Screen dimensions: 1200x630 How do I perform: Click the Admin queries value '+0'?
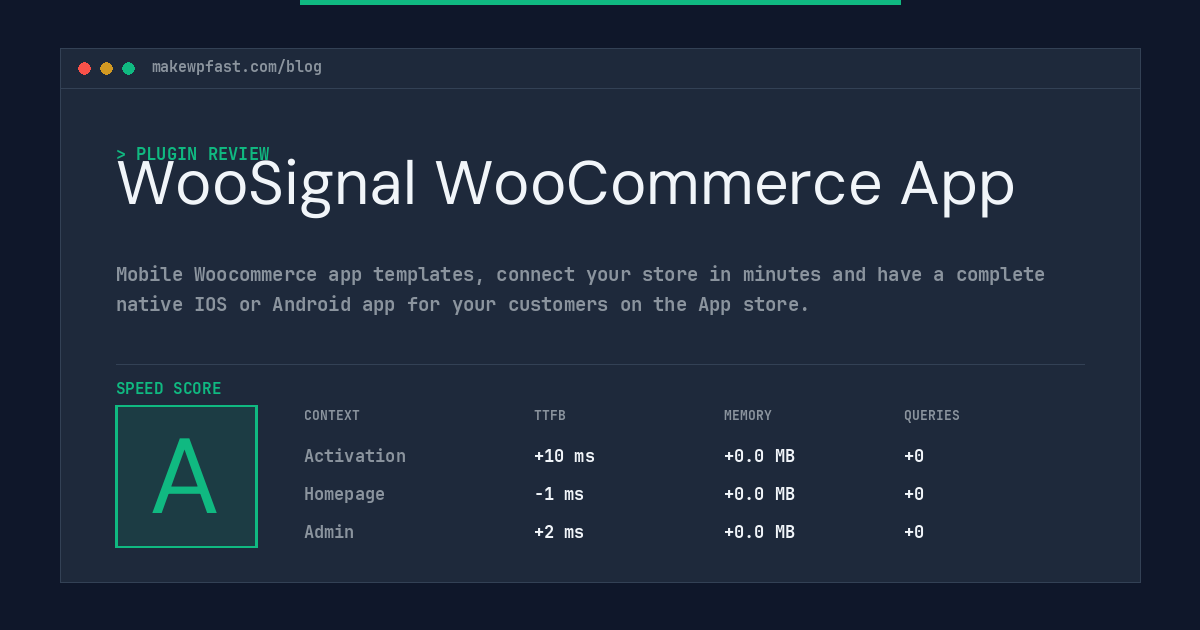point(914,532)
